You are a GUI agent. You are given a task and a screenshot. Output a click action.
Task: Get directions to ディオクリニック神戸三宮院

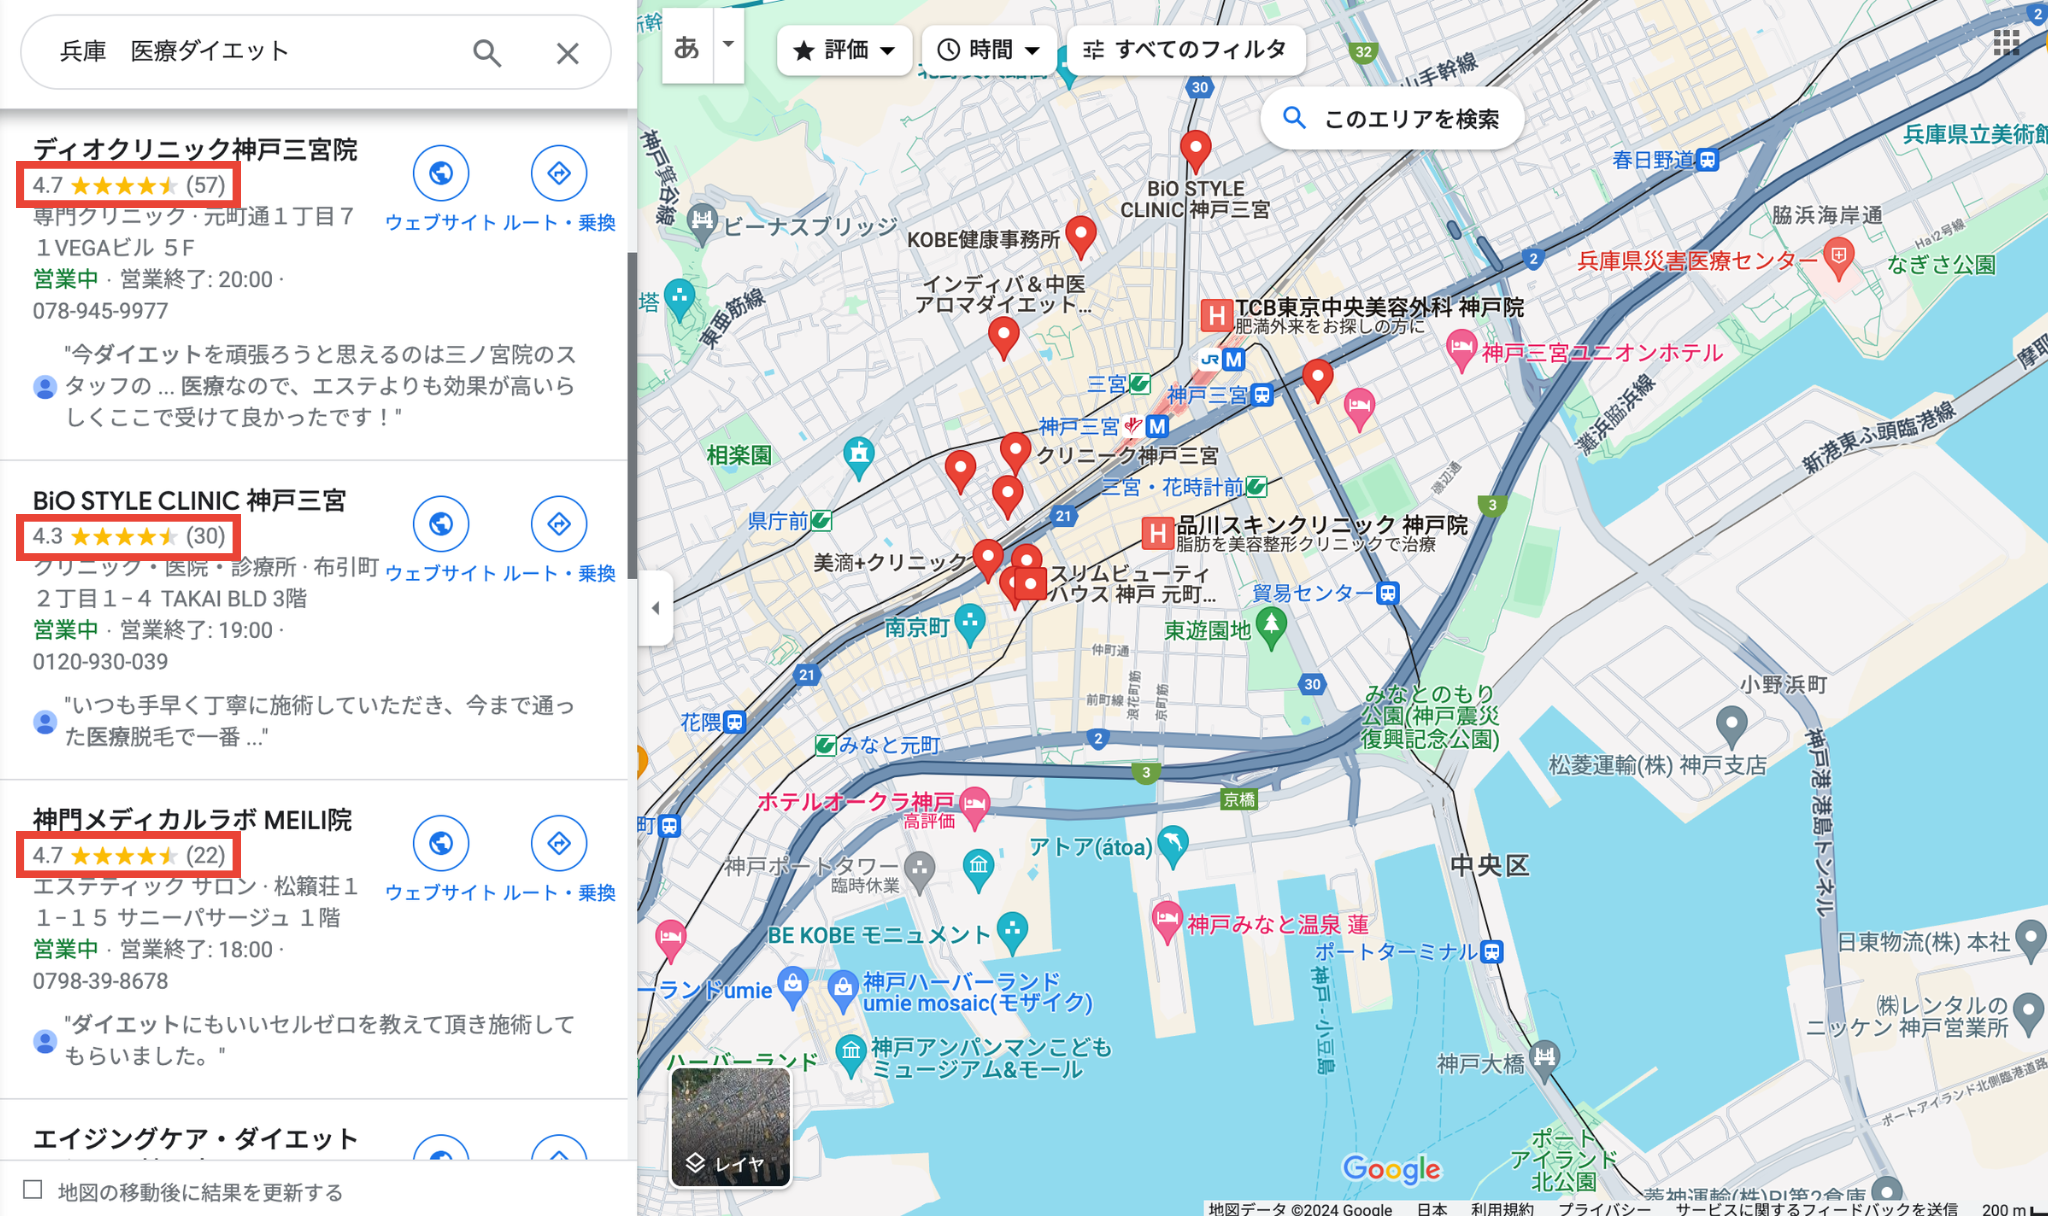pos(559,173)
